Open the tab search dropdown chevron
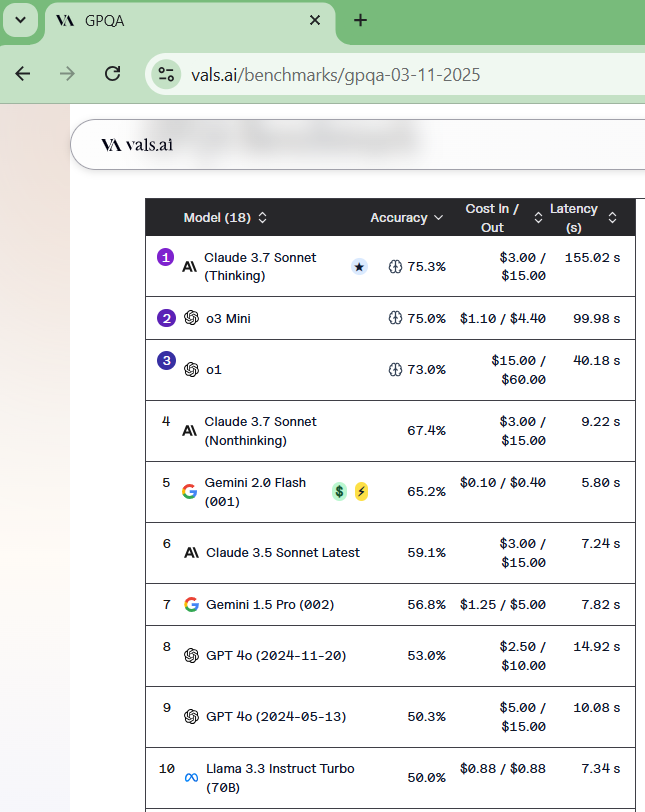This screenshot has width=645, height=812. [x=20, y=20]
